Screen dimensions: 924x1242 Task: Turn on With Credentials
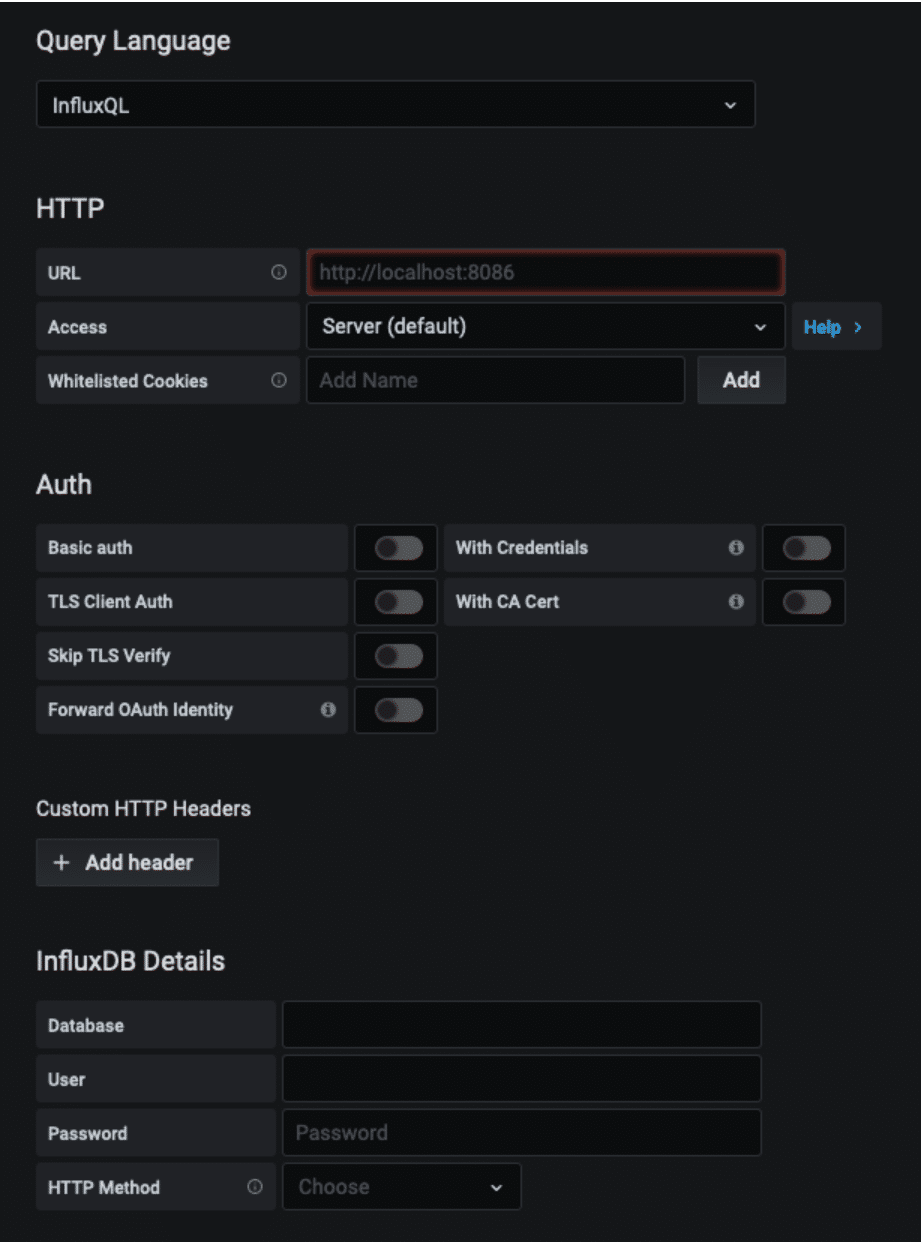803,548
